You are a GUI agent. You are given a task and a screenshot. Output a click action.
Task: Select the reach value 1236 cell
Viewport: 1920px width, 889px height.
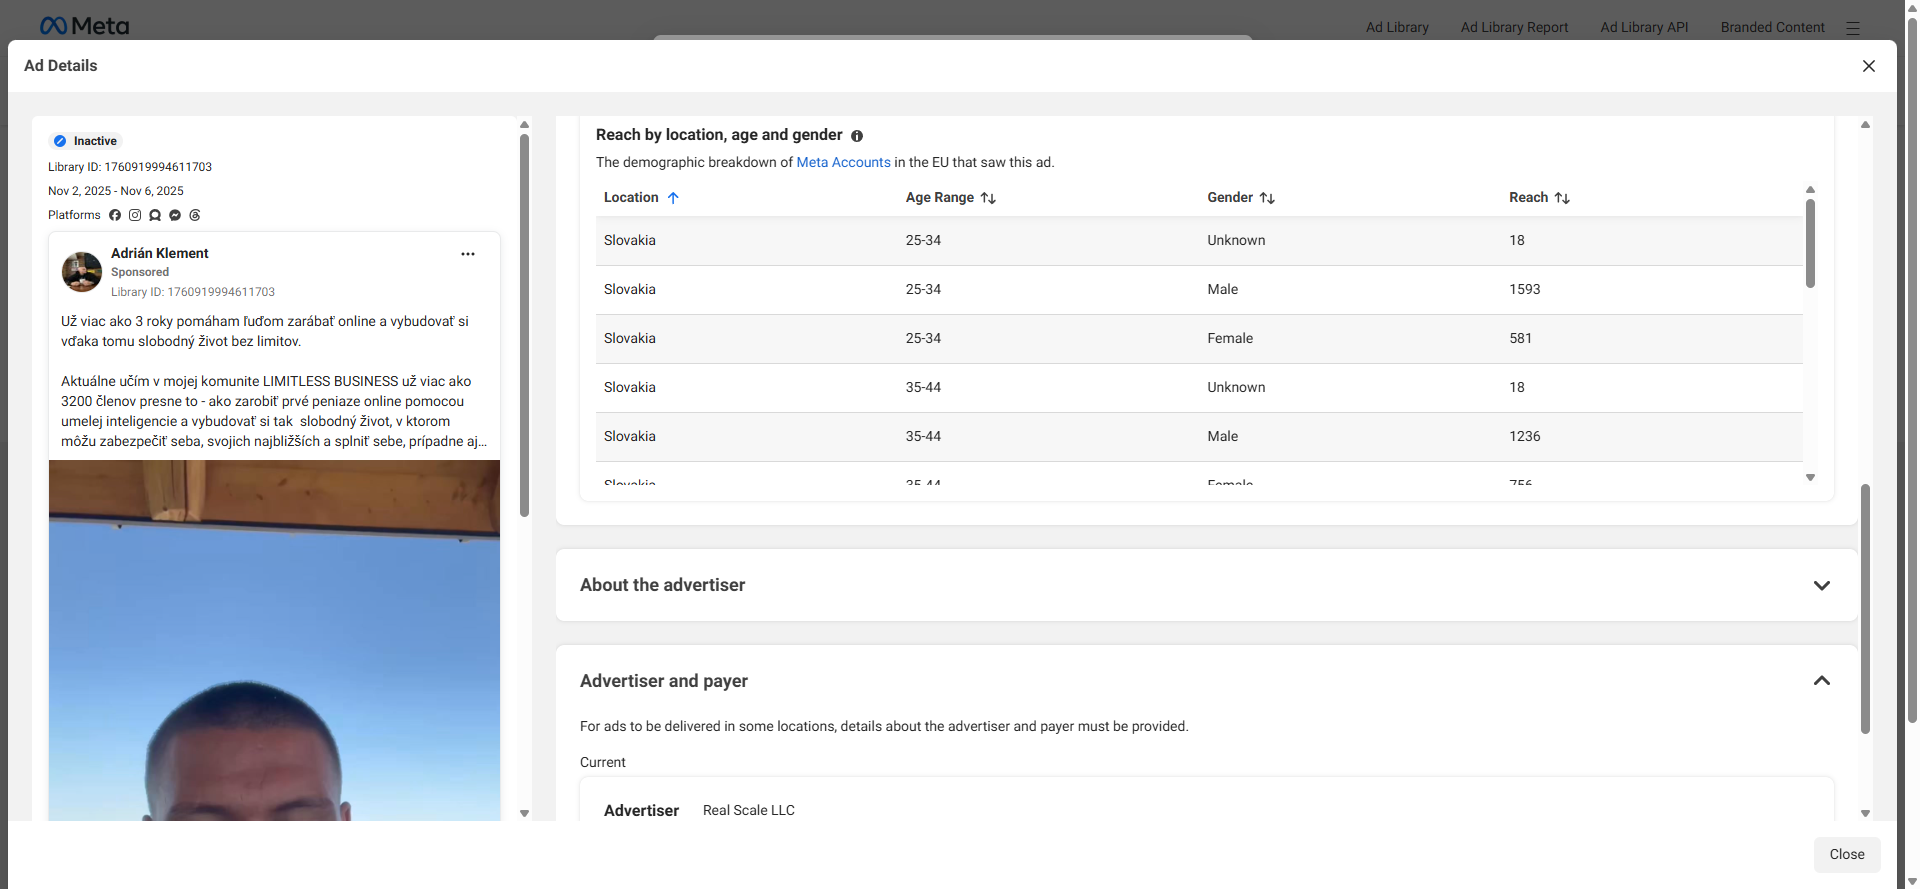[x=1524, y=437]
